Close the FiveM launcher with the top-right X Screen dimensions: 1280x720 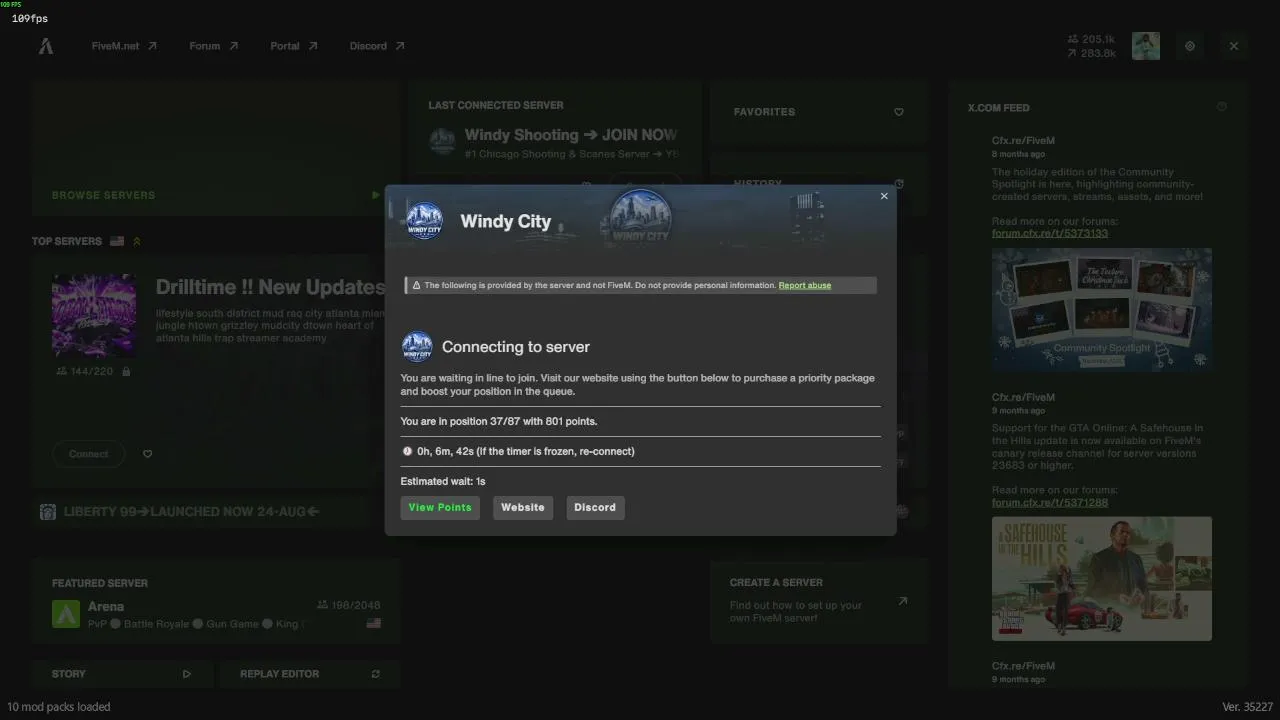[x=1234, y=46]
